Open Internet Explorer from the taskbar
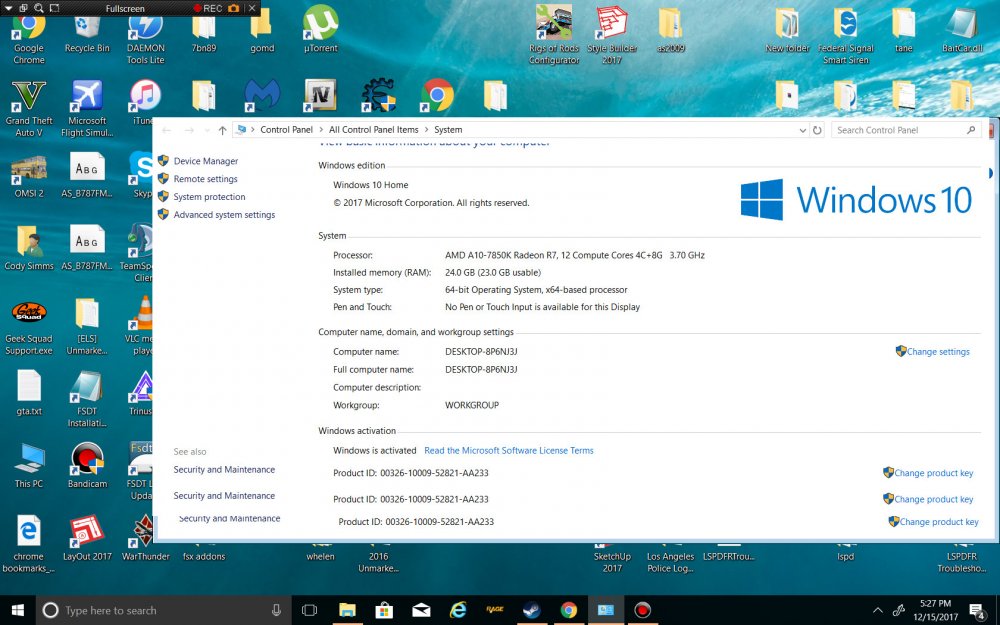1000x625 pixels. (457, 610)
